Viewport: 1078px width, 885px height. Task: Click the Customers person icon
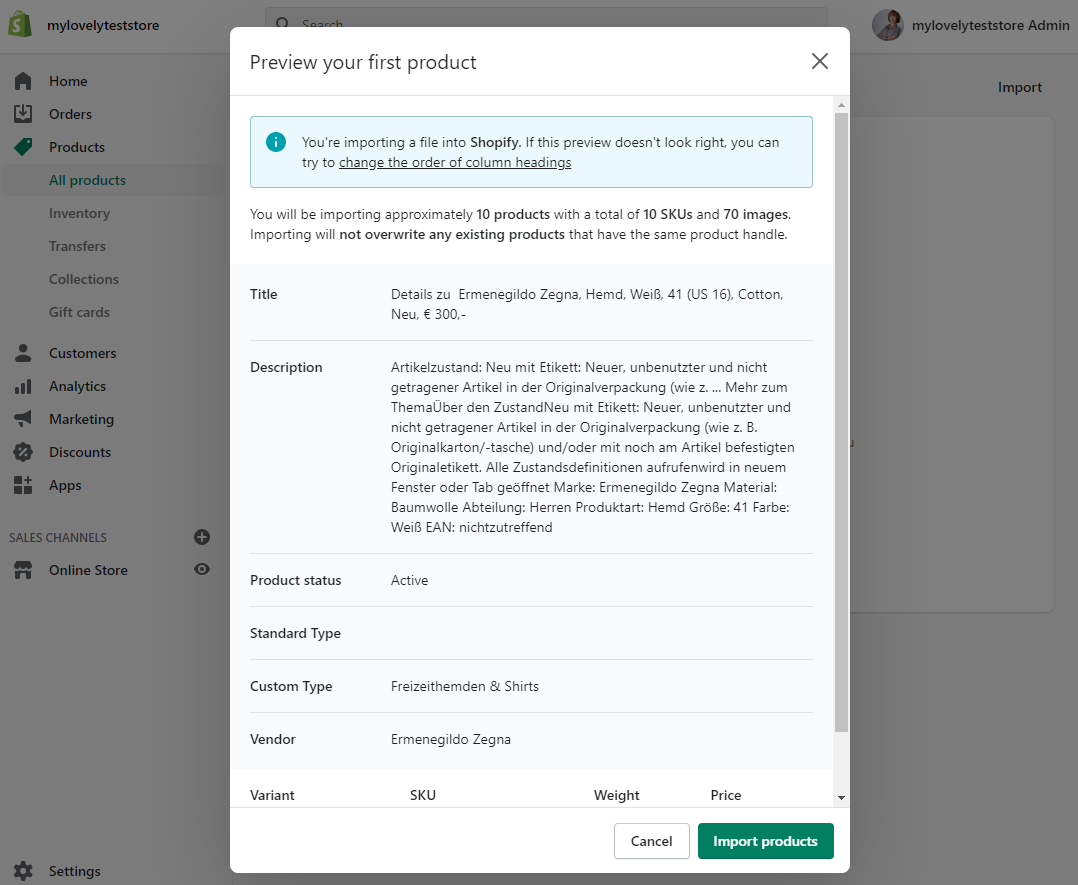[23, 353]
